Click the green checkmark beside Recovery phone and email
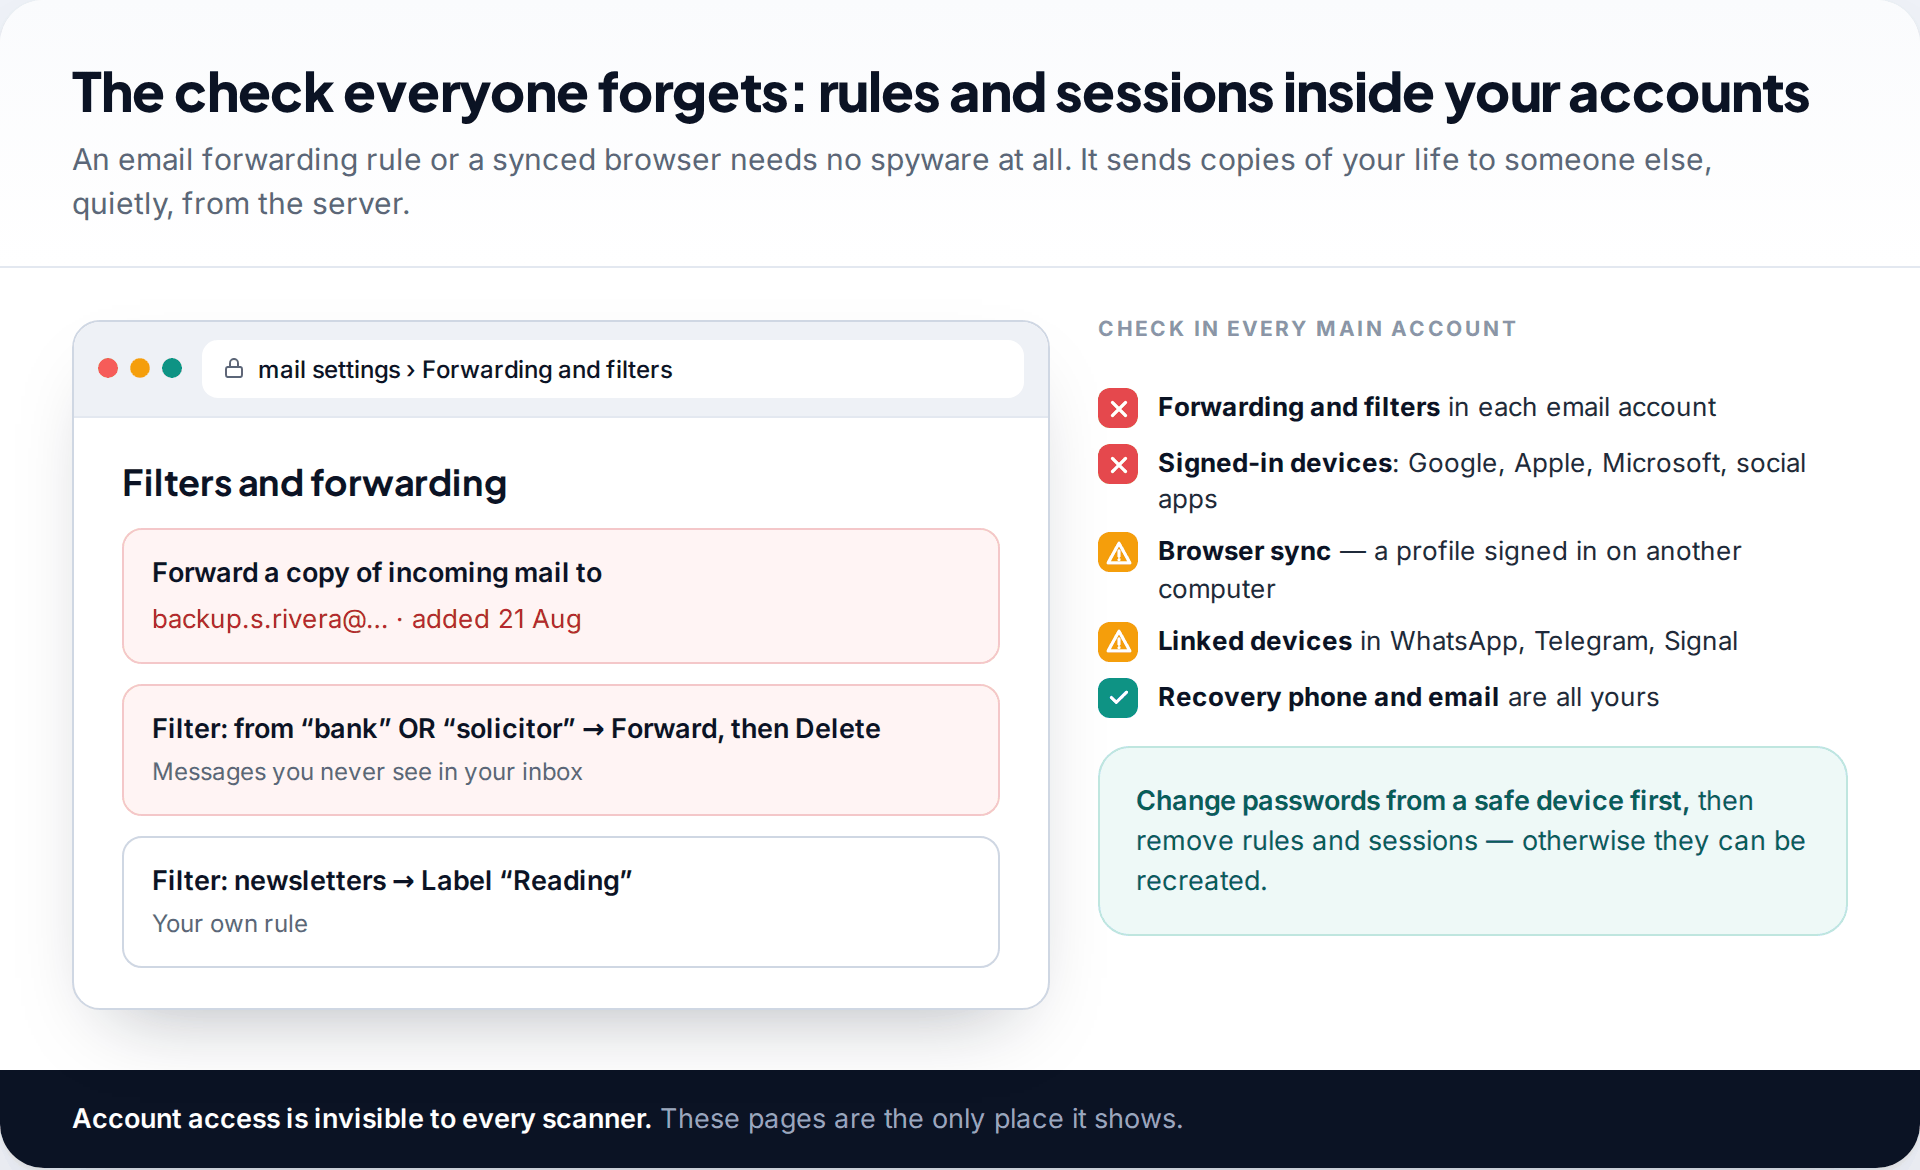 pyautogui.click(x=1118, y=698)
